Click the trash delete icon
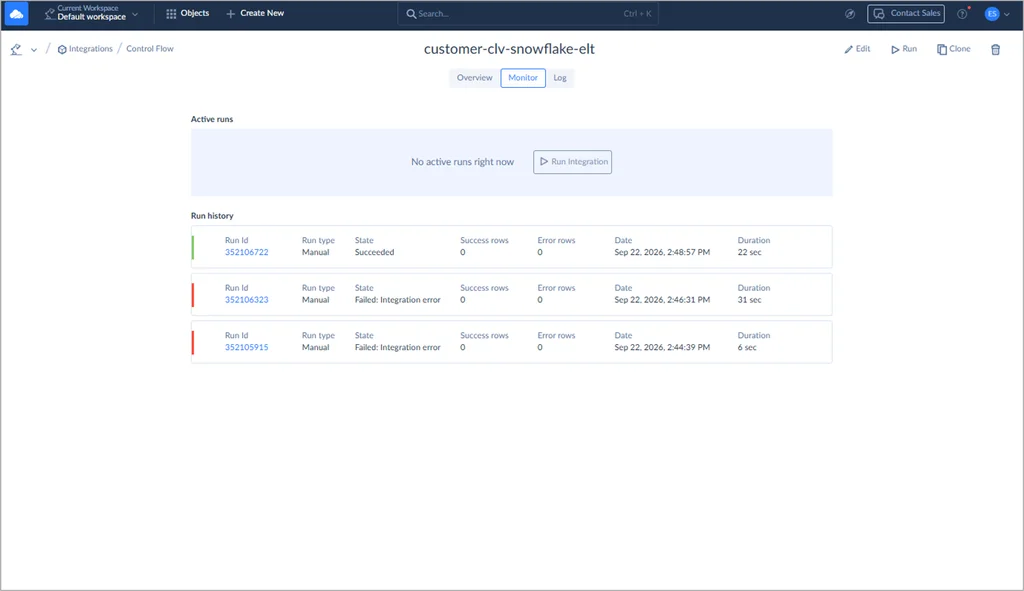This screenshot has width=1024, height=591. click(x=995, y=50)
